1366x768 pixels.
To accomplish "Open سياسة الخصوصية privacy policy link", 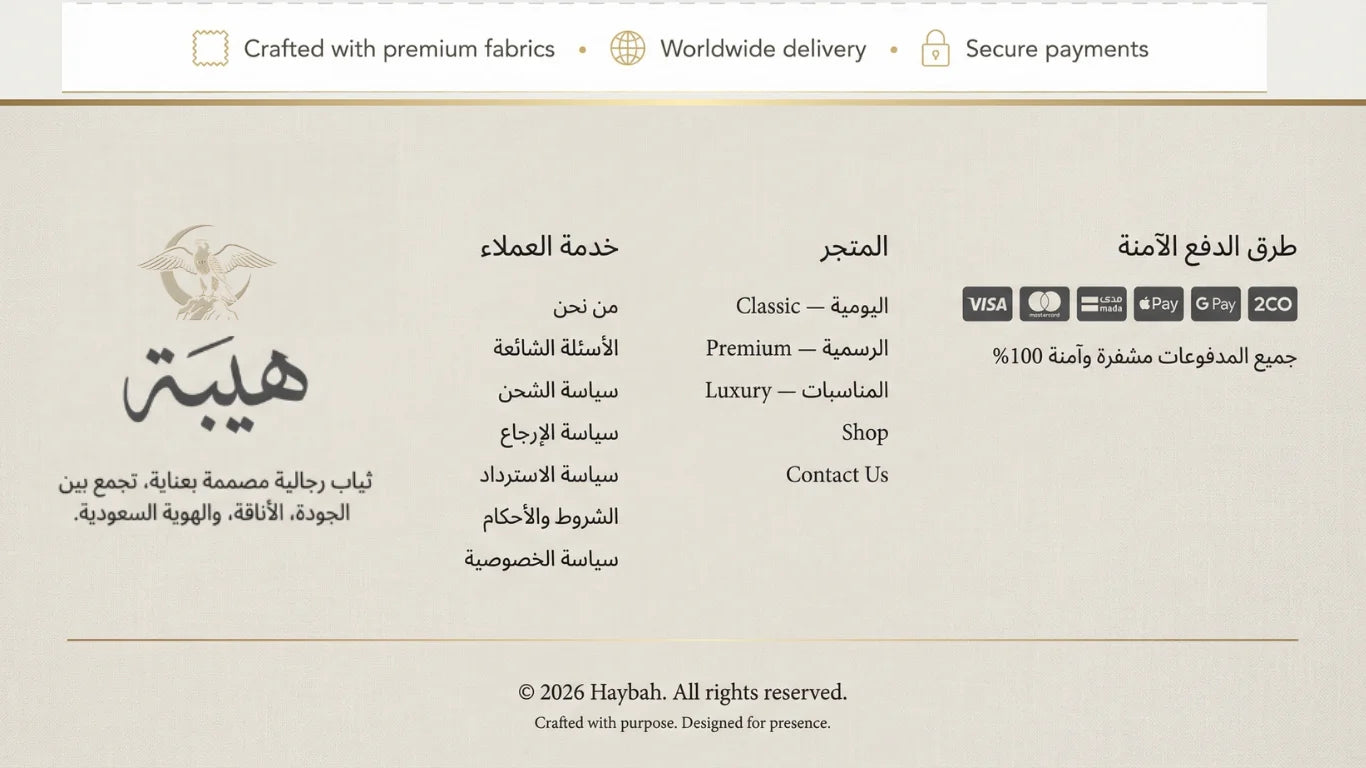I will coord(541,559).
